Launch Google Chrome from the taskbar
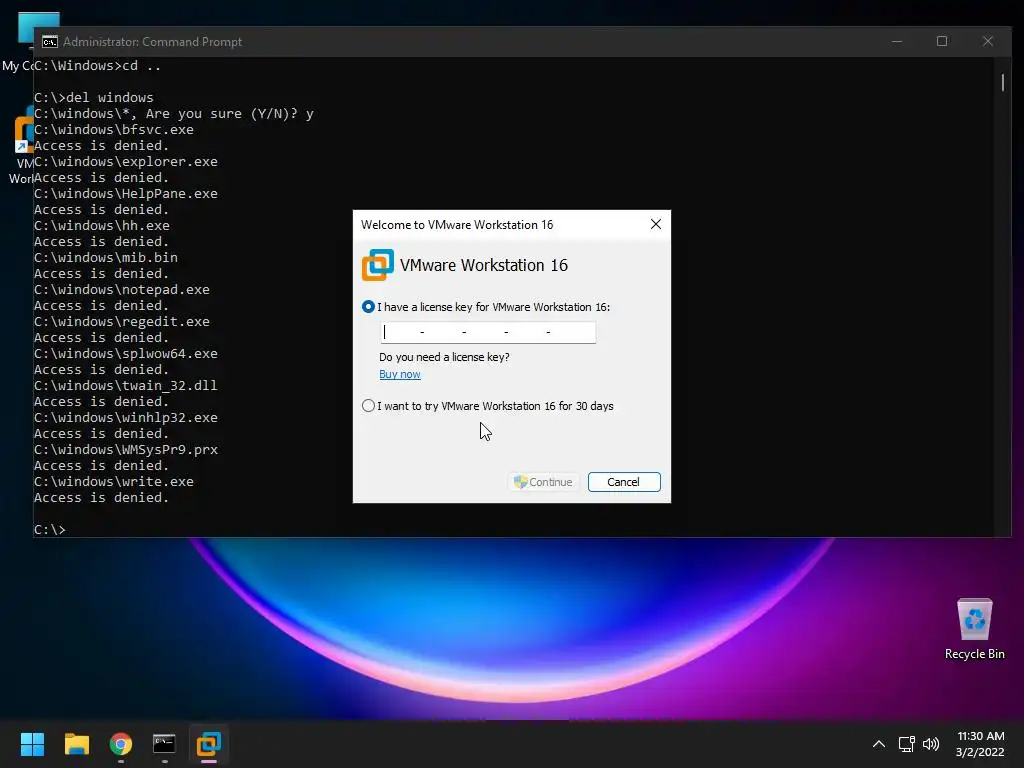Viewport: 1024px width, 768px height. coord(121,744)
